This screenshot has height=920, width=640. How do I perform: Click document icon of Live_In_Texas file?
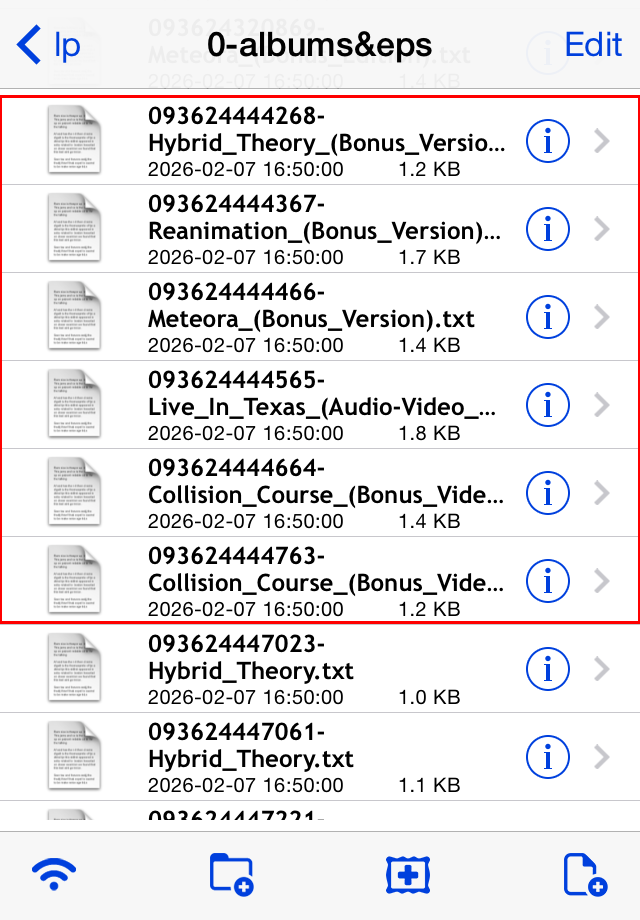pyautogui.click(x=74, y=404)
